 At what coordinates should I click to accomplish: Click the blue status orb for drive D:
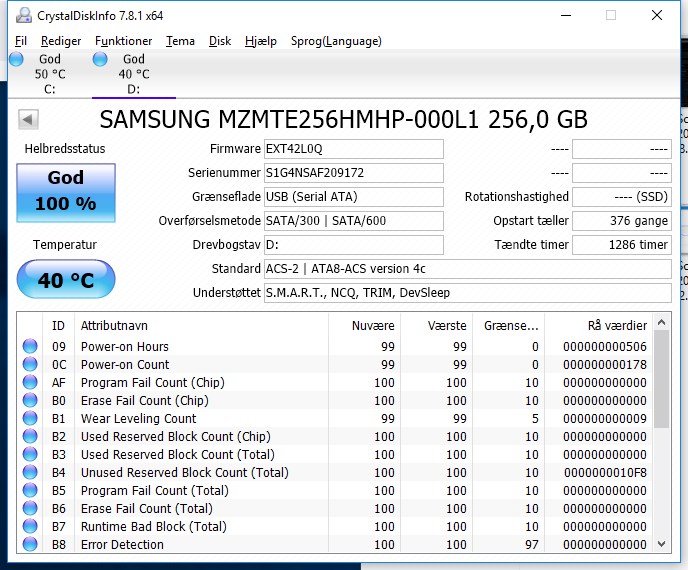(100, 59)
